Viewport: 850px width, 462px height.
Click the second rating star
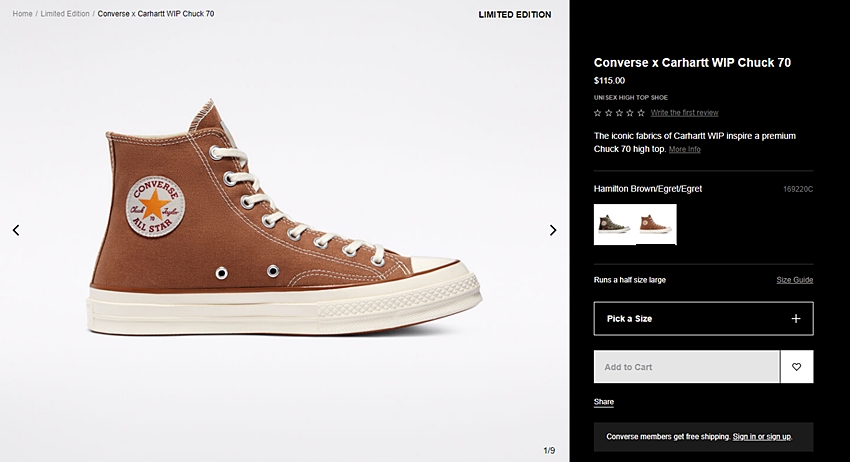tap(608, 113)
